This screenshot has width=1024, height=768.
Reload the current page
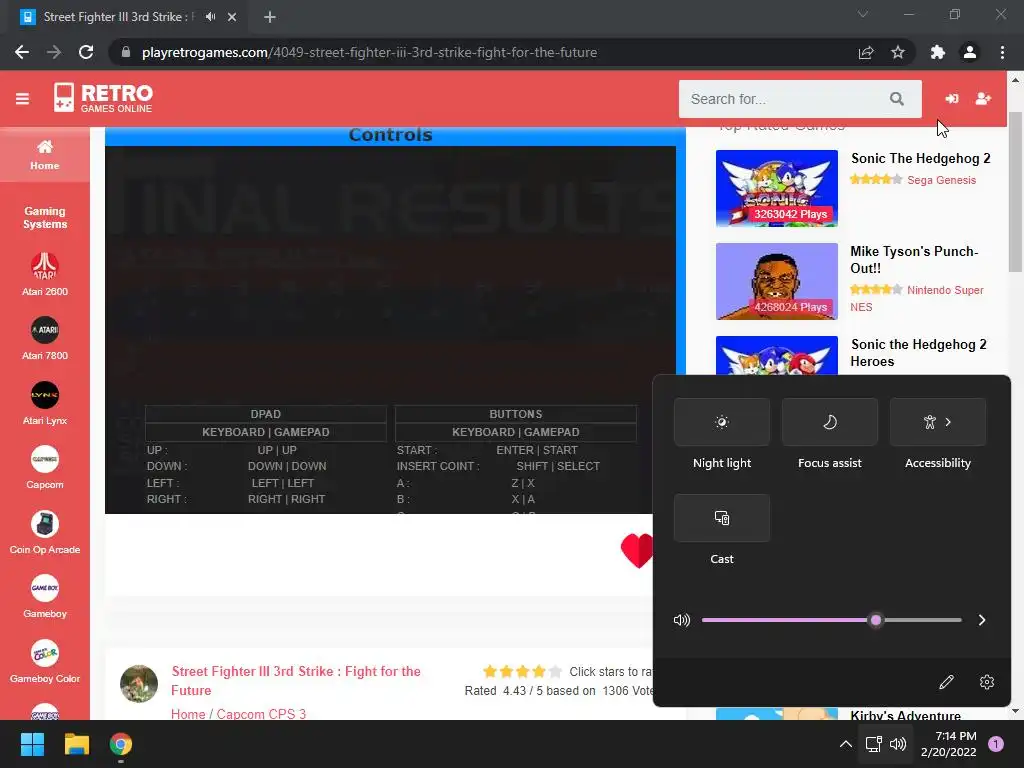coord(86,52)
